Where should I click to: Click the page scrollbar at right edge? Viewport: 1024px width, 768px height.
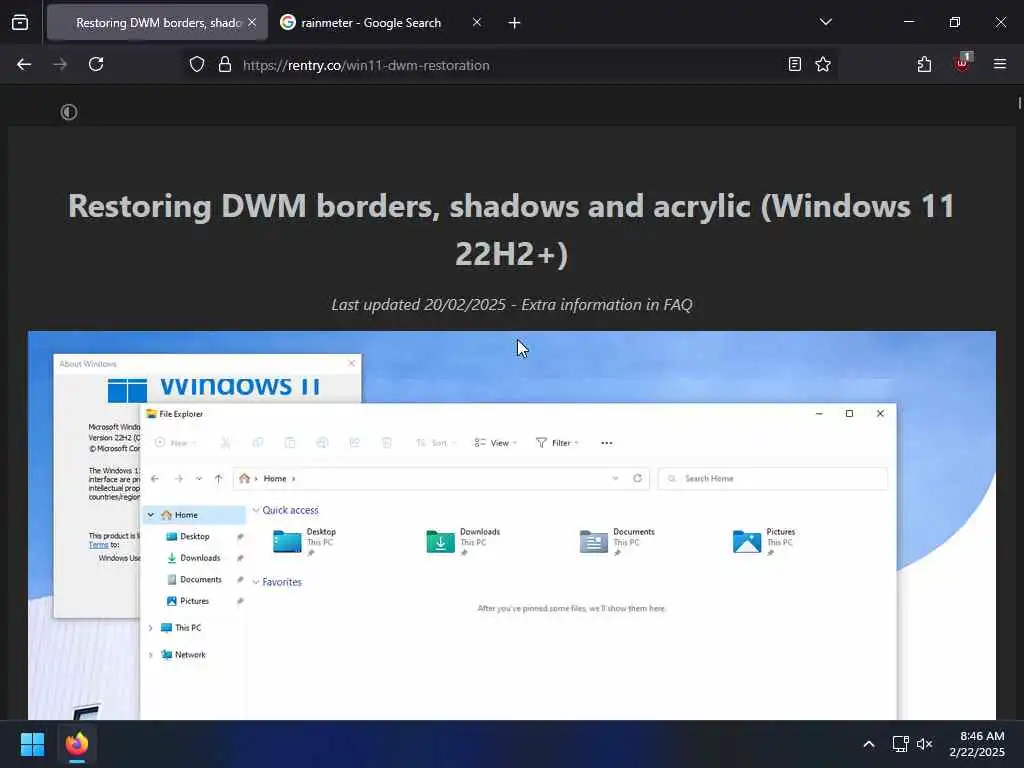(1019, 103)
